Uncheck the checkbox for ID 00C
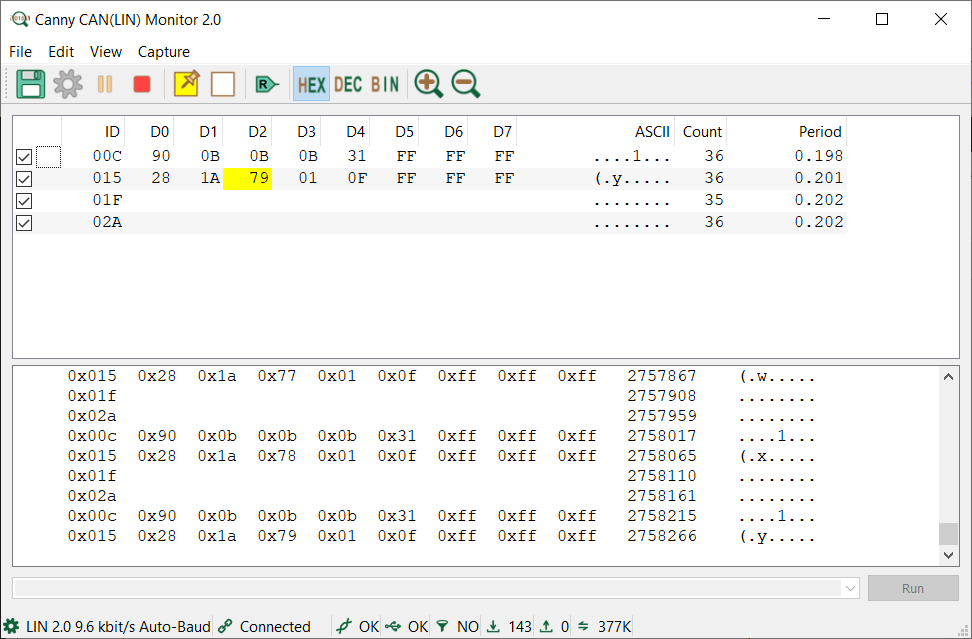972x639 pixels. coord(24,157)
